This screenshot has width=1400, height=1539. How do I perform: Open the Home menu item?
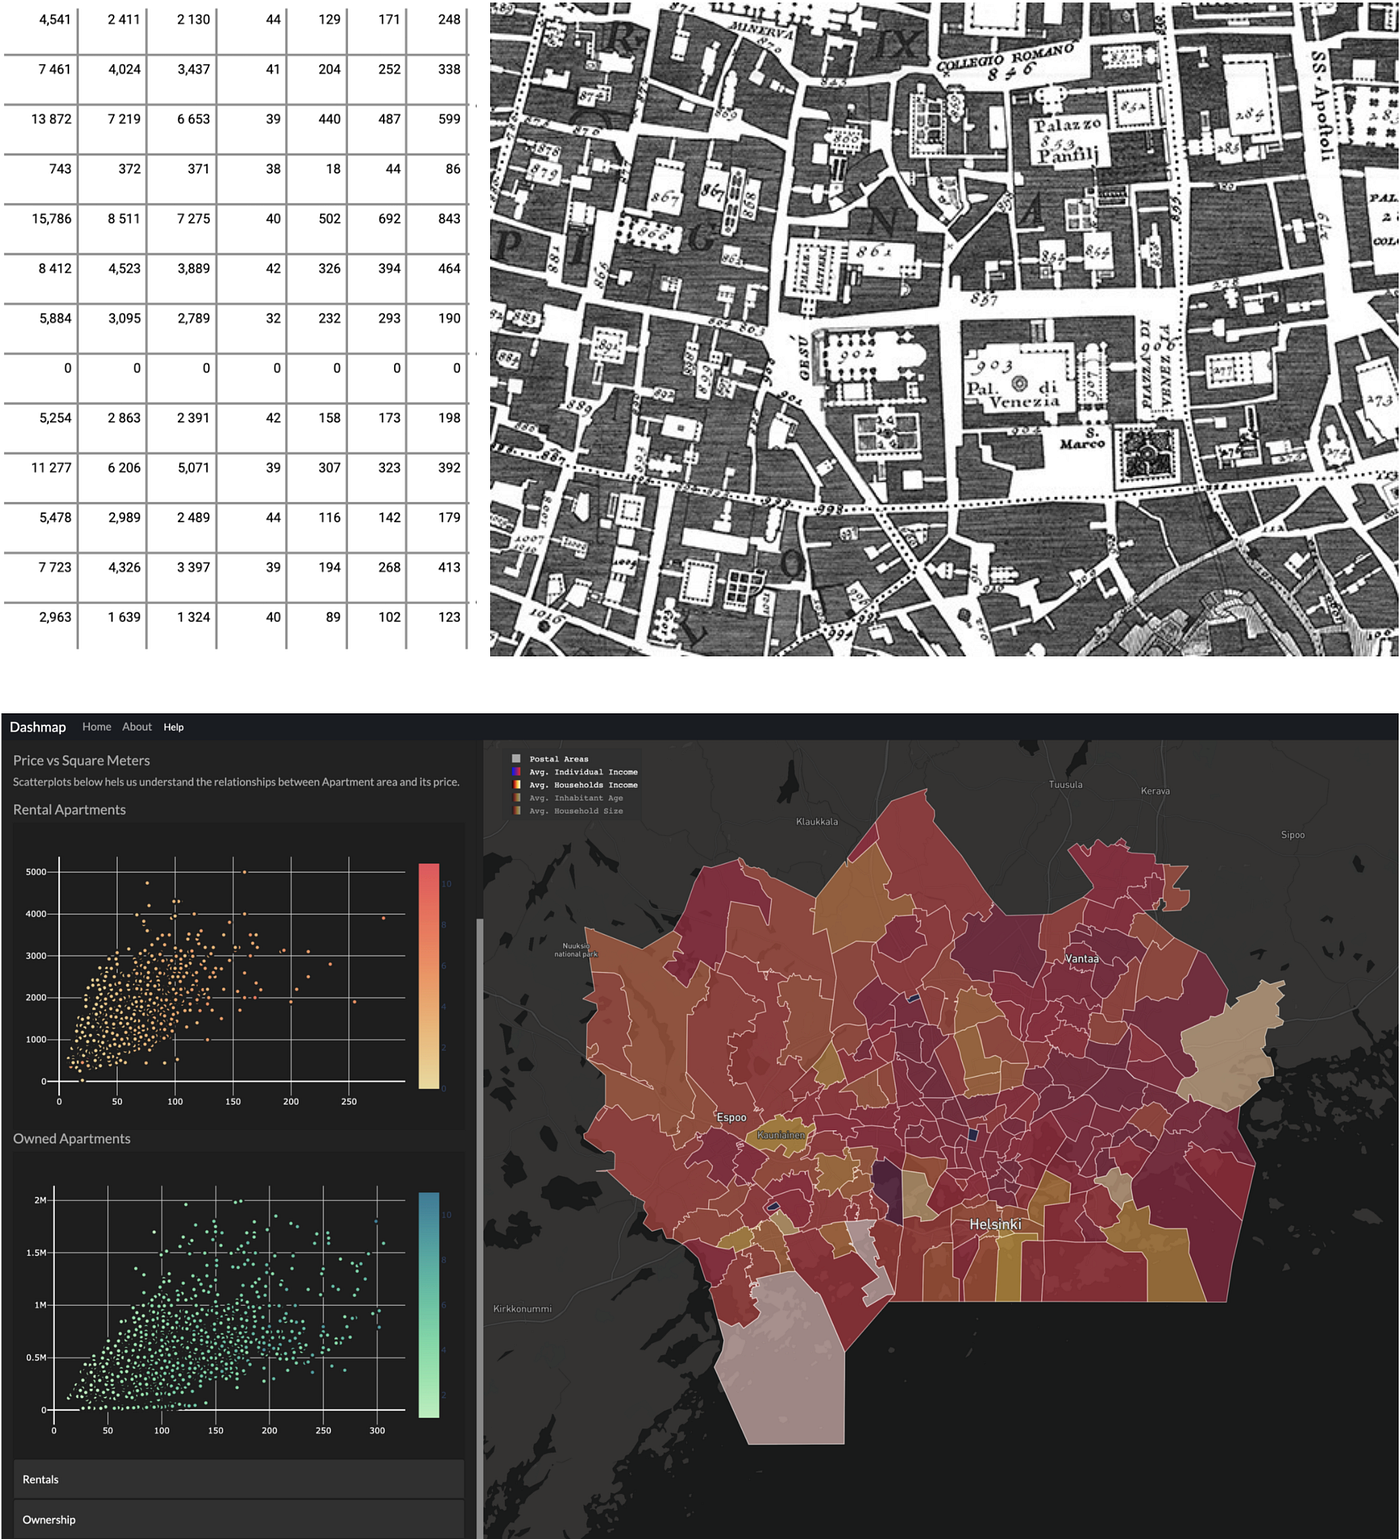(x=96, y=727)
